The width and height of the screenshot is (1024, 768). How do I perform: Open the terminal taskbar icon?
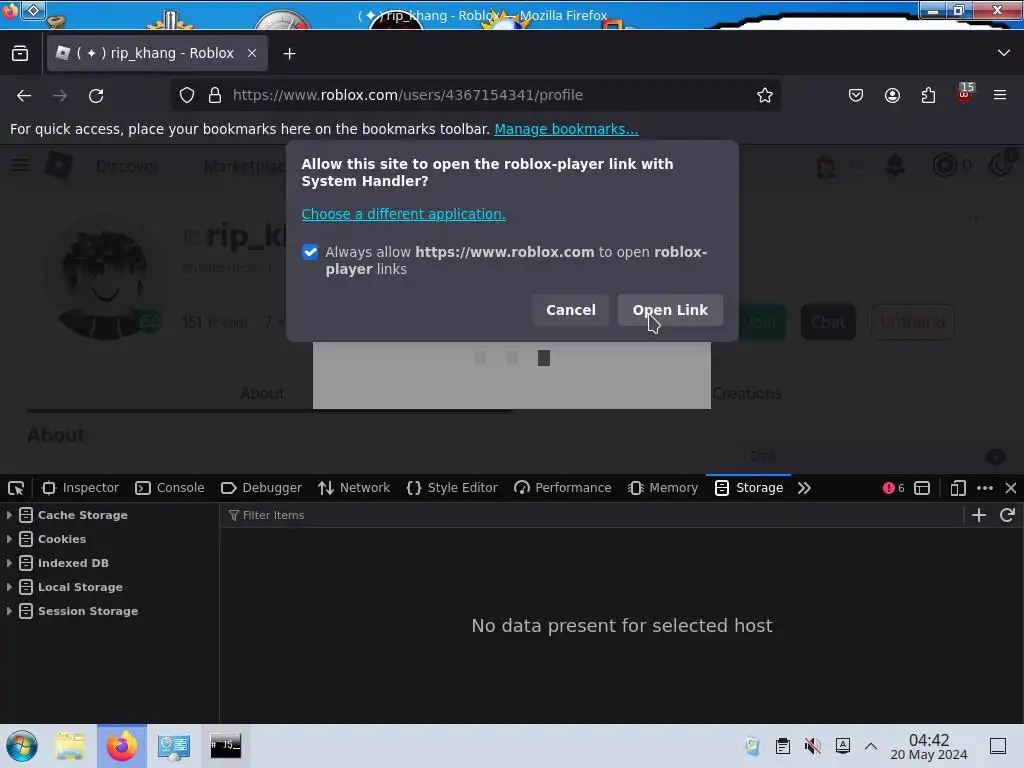coord(225,746)
